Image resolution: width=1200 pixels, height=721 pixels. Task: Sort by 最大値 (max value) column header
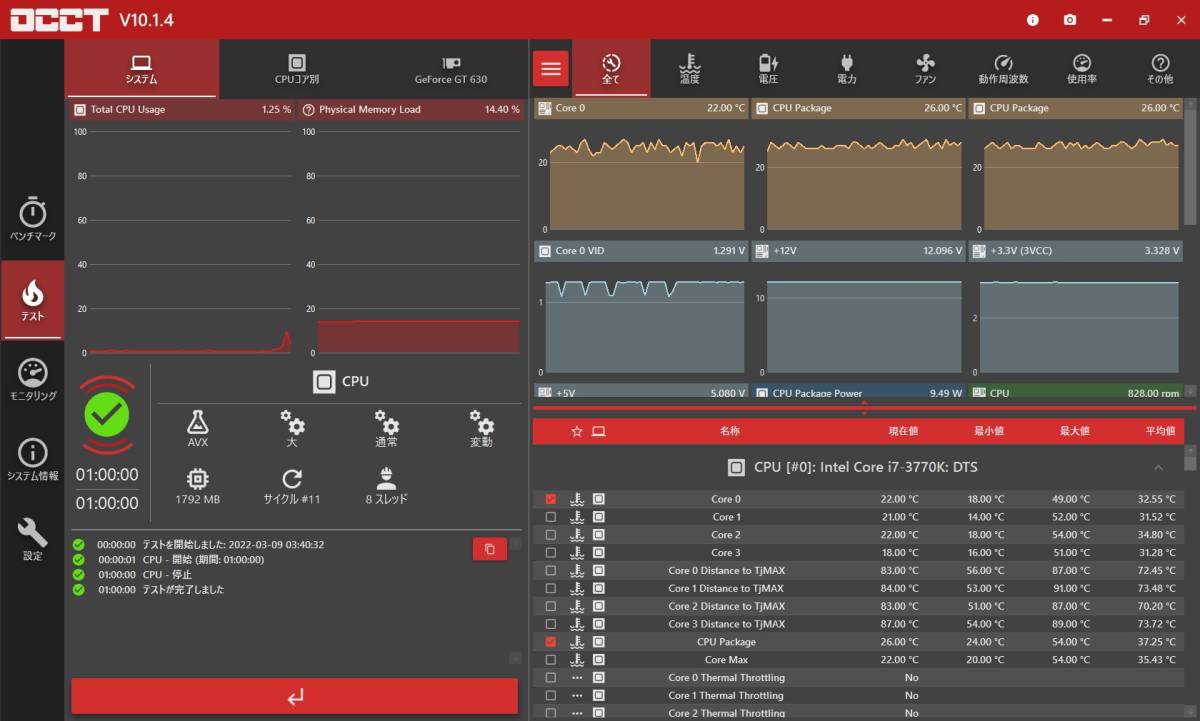1074,431
